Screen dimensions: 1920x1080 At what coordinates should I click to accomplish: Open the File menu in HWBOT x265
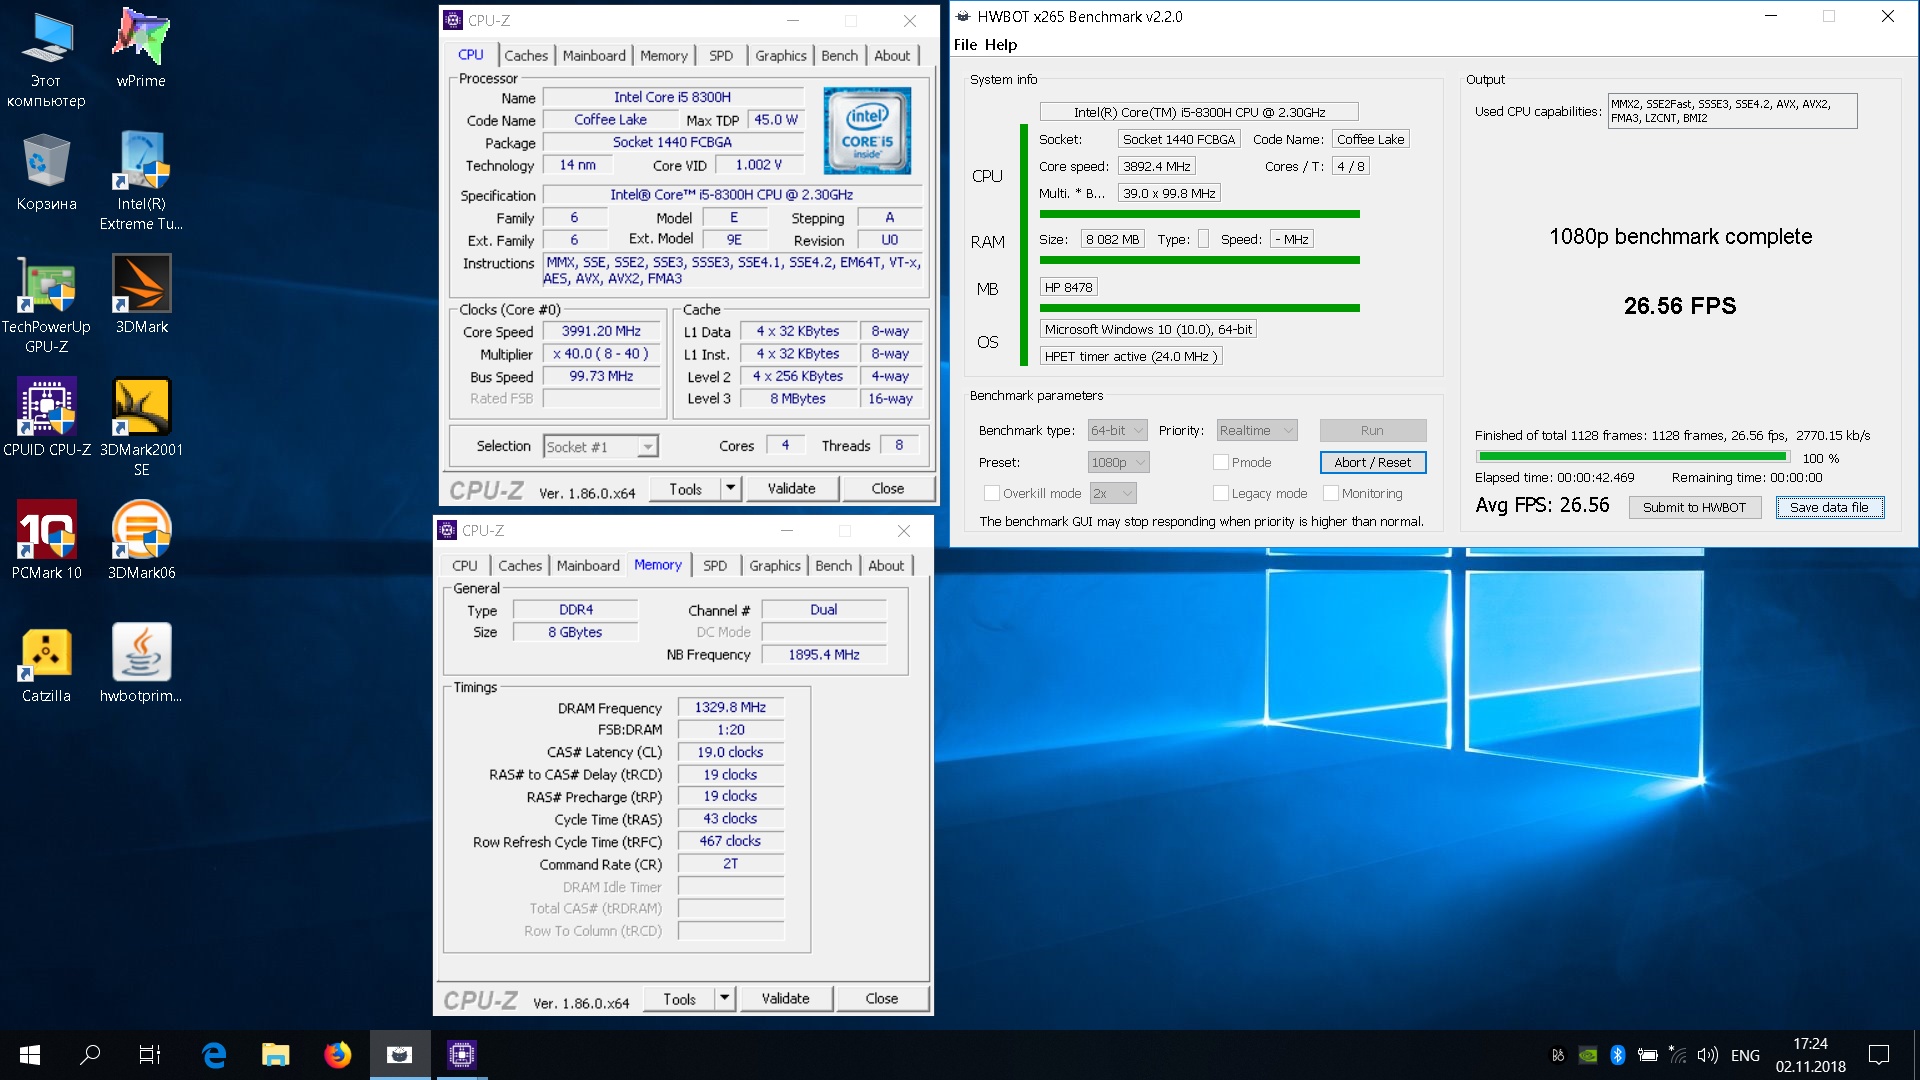965,44
